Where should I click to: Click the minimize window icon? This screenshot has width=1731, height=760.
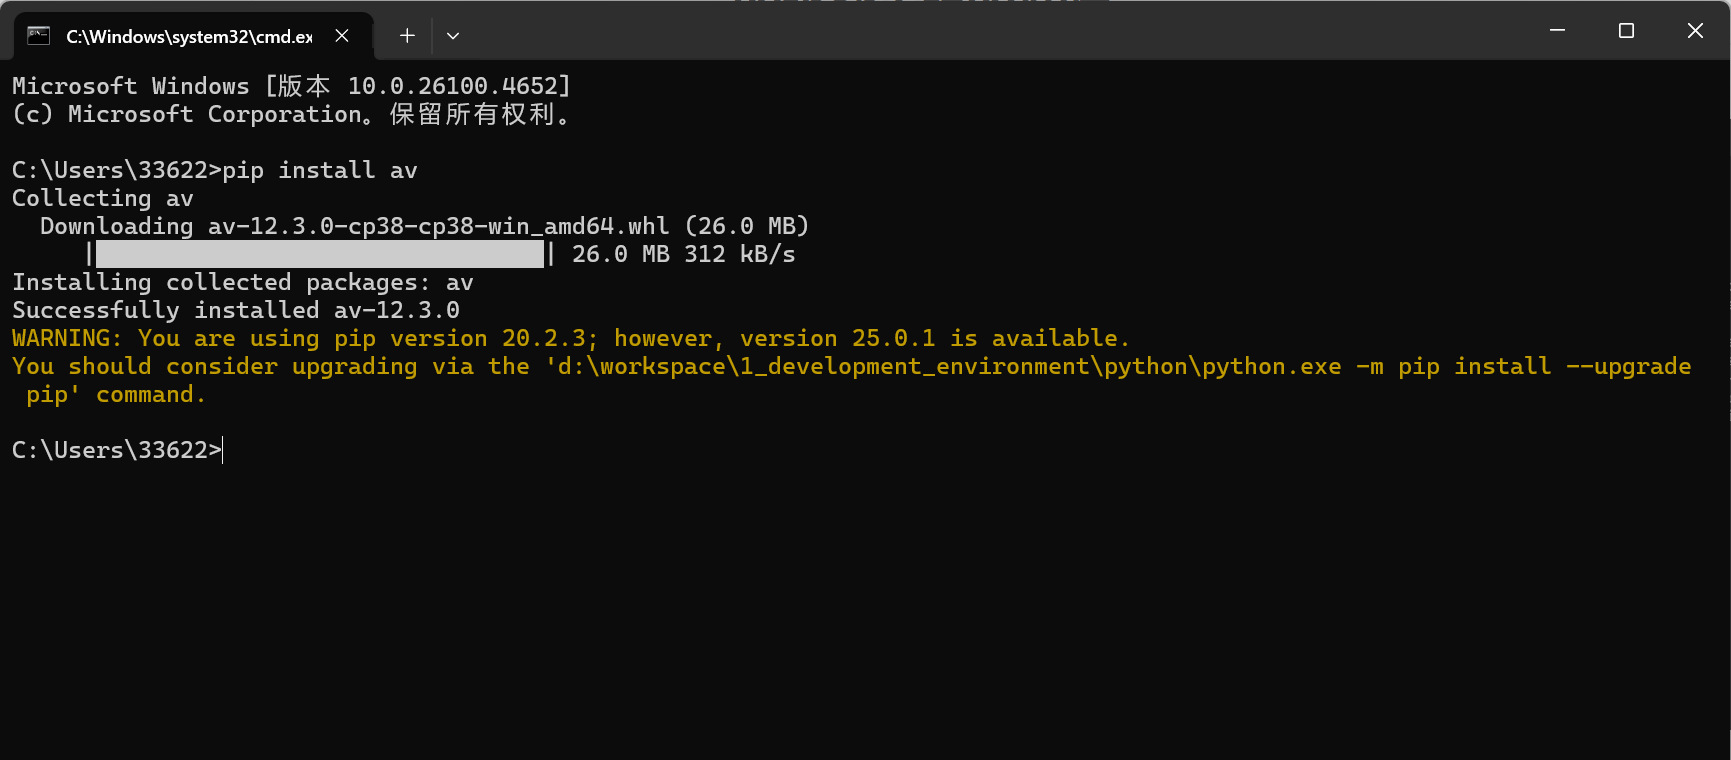pyautogui.click(x=1556, y=30)
